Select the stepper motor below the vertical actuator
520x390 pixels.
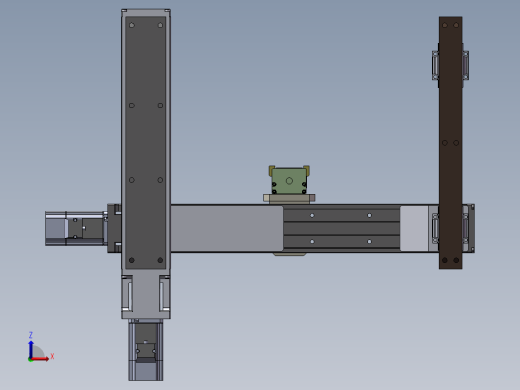146,350
